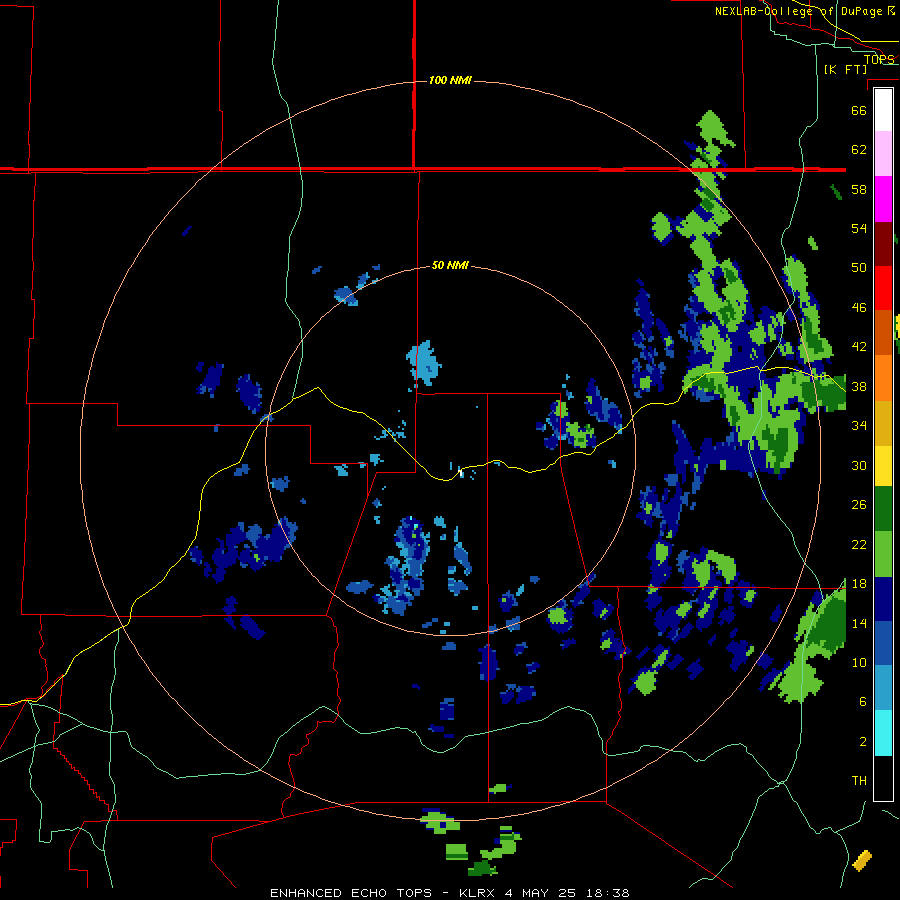This screenshot has height=900, width=900.
Task: Click legend value 2
Action: 863,742
